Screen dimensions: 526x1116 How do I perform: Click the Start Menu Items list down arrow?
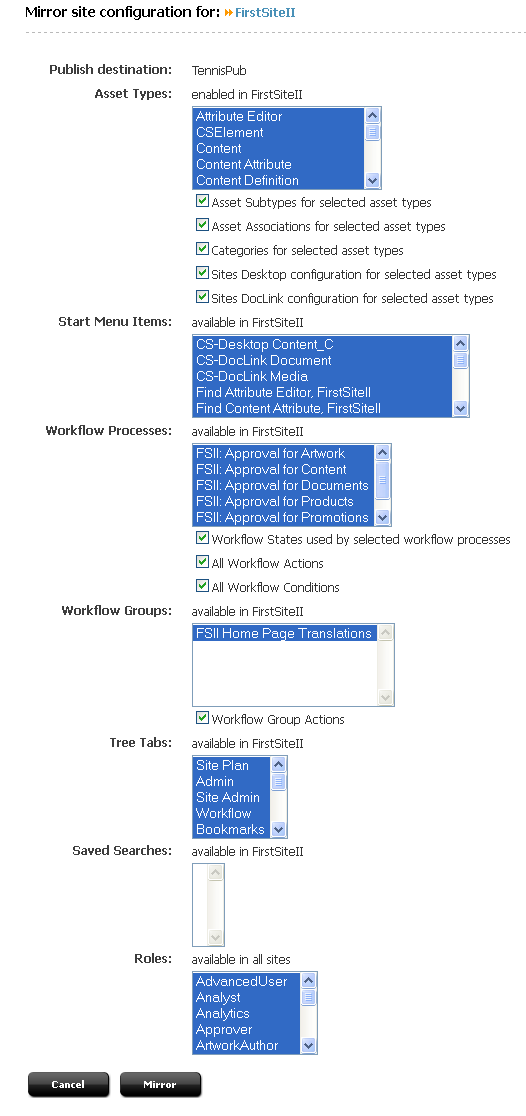[x=461, y=409]
